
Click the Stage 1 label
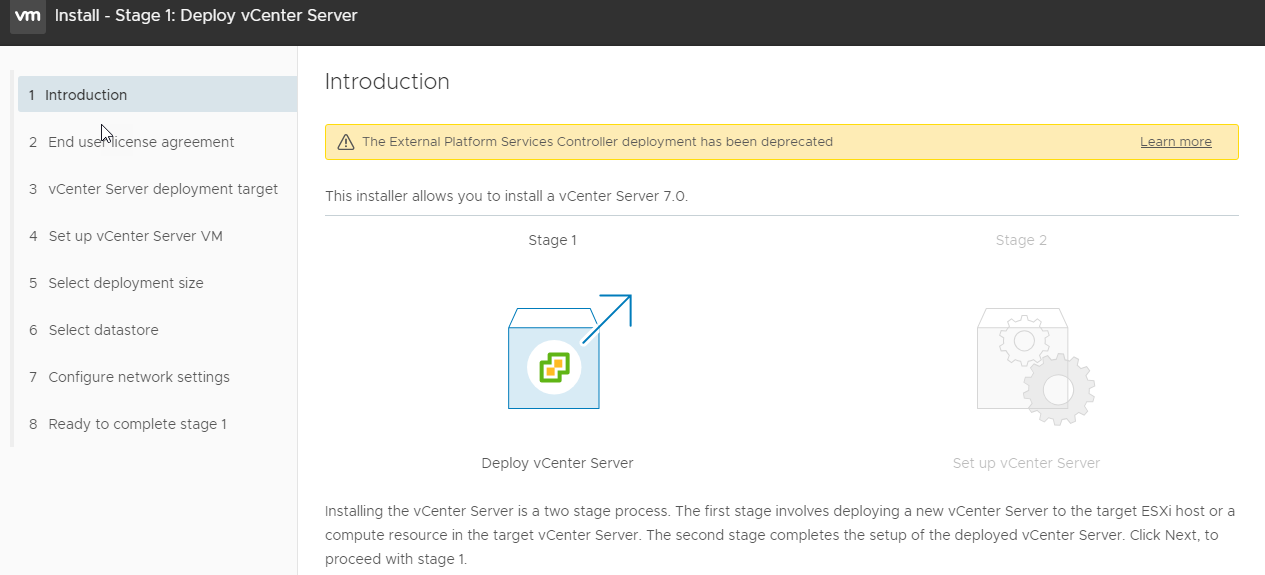tap(552, 240)
